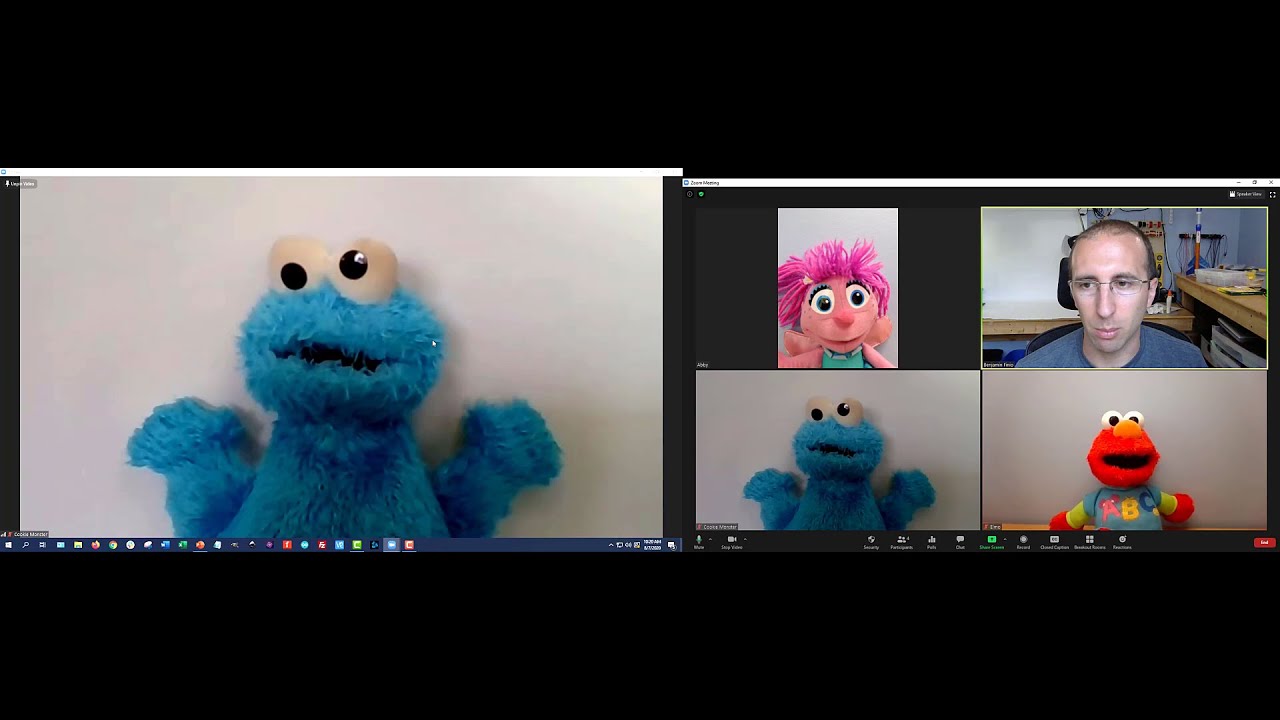Viewport: 1280px width, 720px height.
Task: Open Windows taskbar search
Action: pos(25,545)
